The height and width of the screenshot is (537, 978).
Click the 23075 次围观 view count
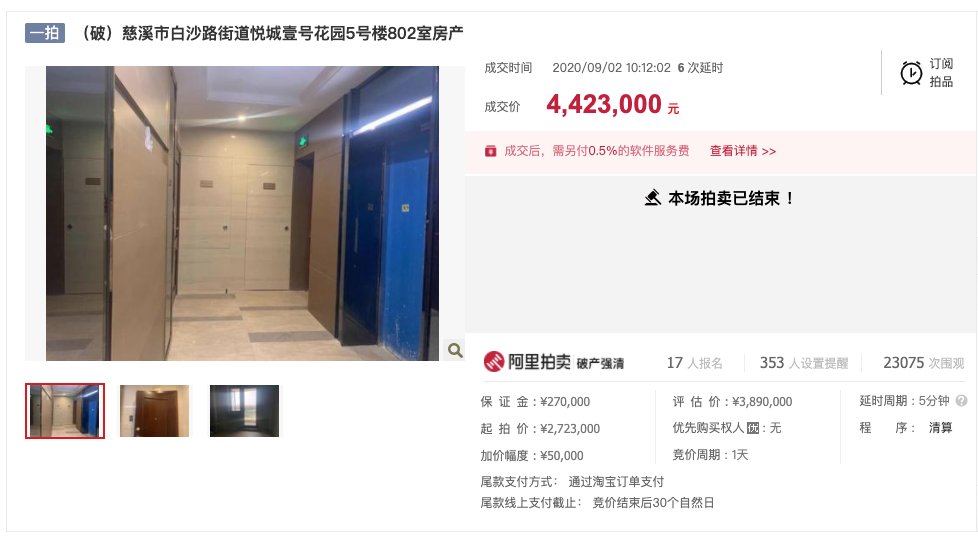click(x=923, y=363)
